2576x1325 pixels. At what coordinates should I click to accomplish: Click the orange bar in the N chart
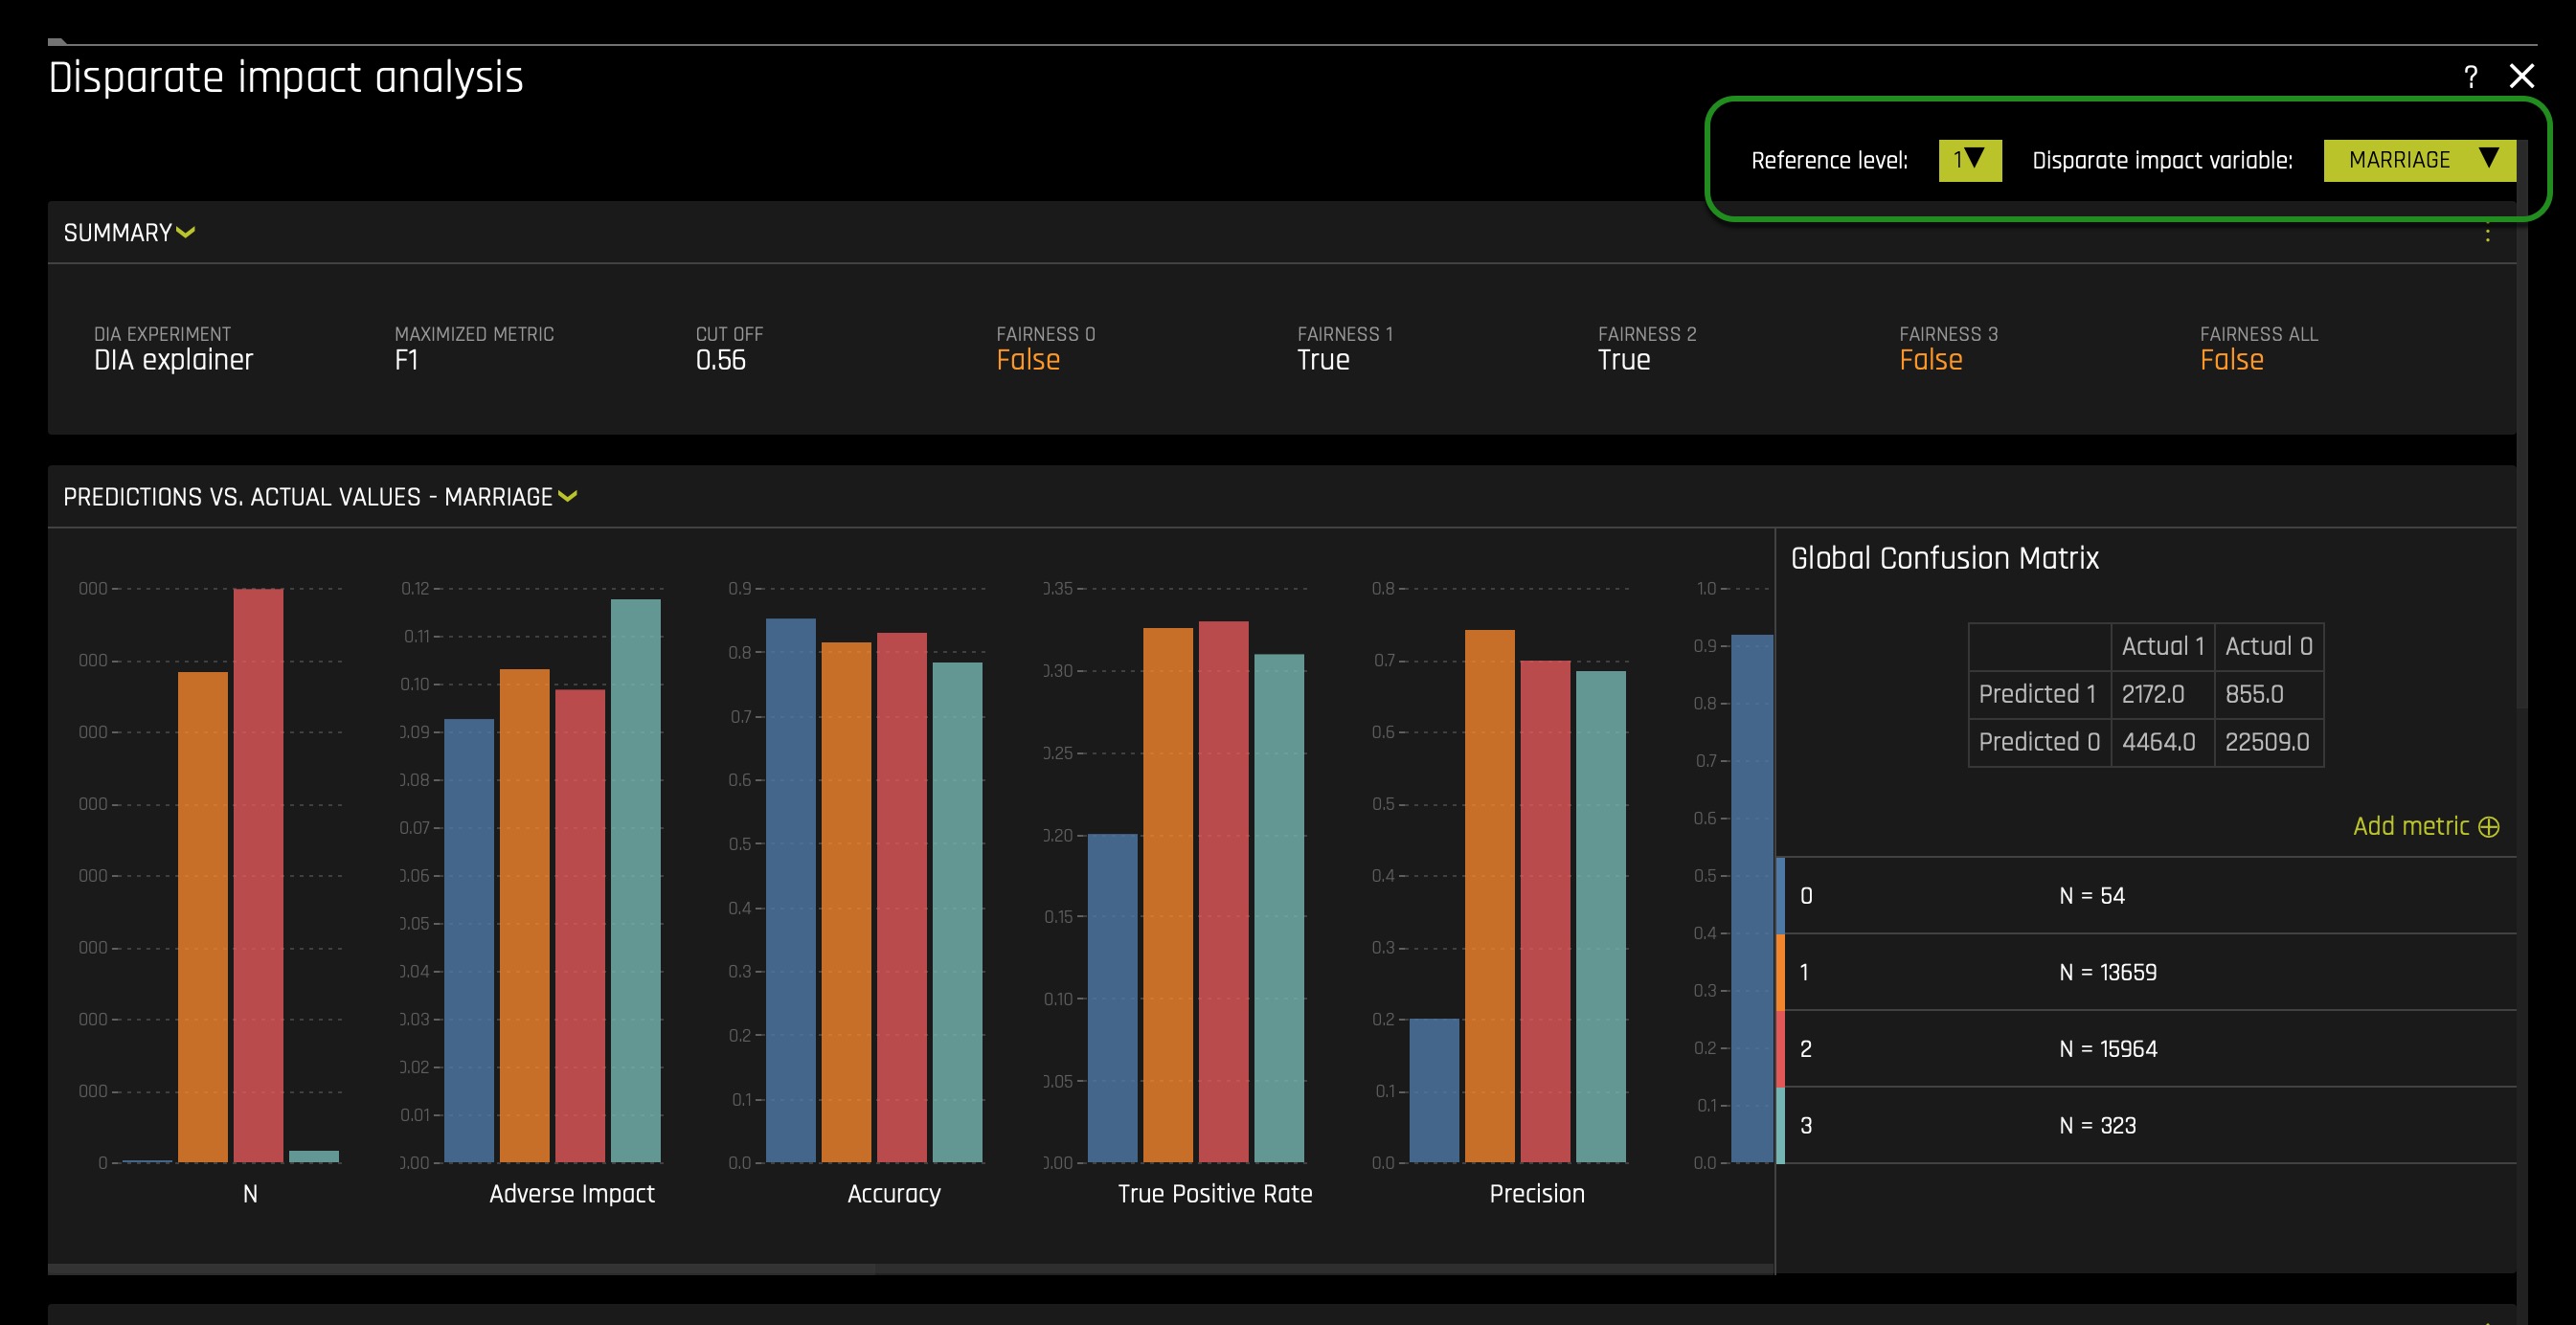coord(203,917)
